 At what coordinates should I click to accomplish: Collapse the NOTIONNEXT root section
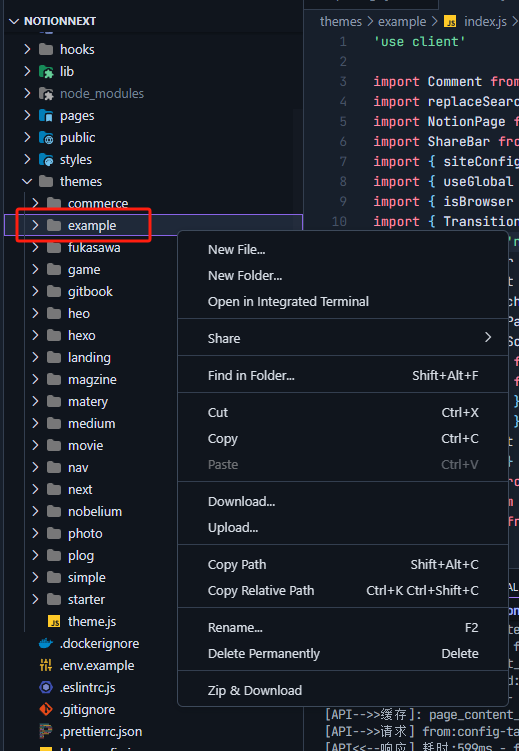coord(14,21)
